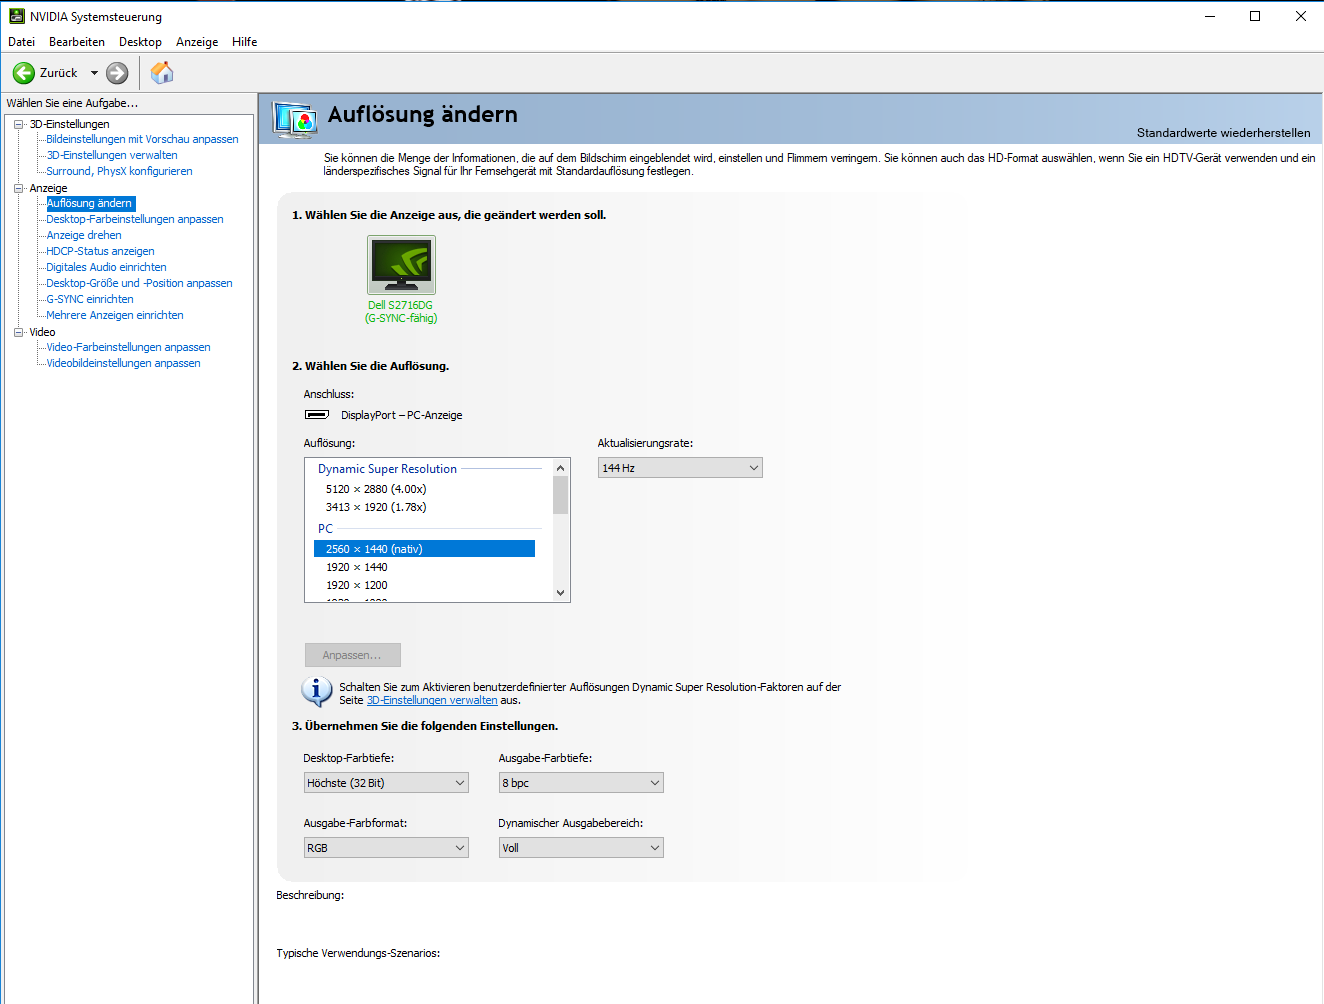Select Auflösung ändern in the task tree
This screenshot has width=1324, height=1004.
point(90,203)
